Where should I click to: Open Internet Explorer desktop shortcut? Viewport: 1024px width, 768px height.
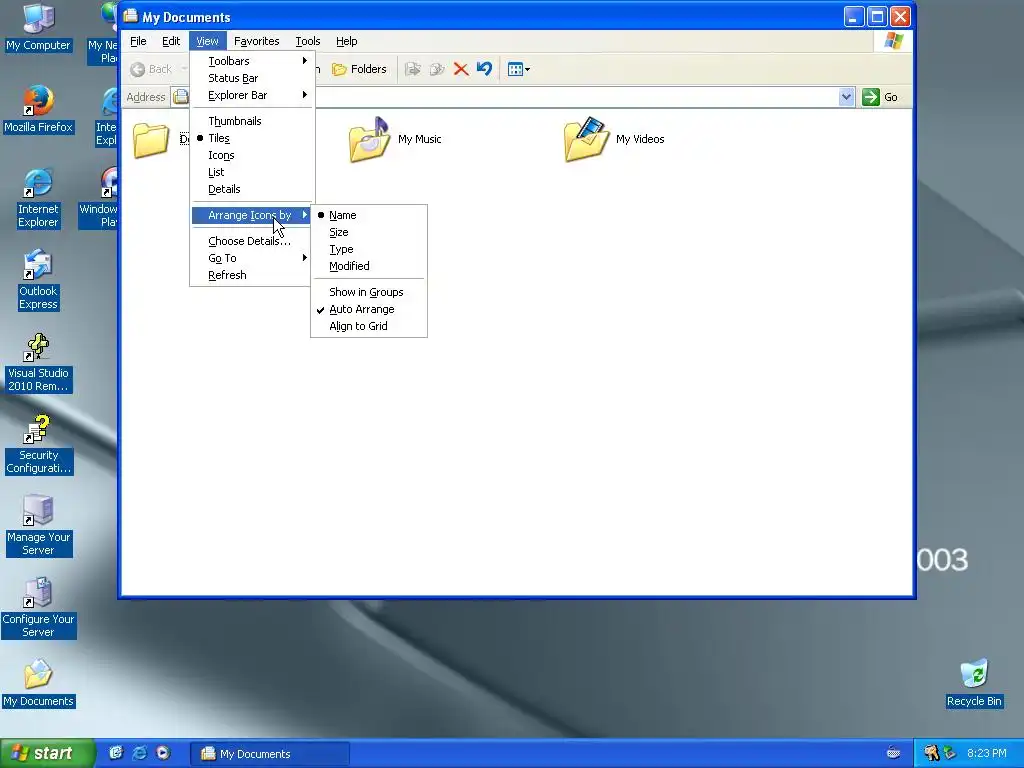[38, 199]
